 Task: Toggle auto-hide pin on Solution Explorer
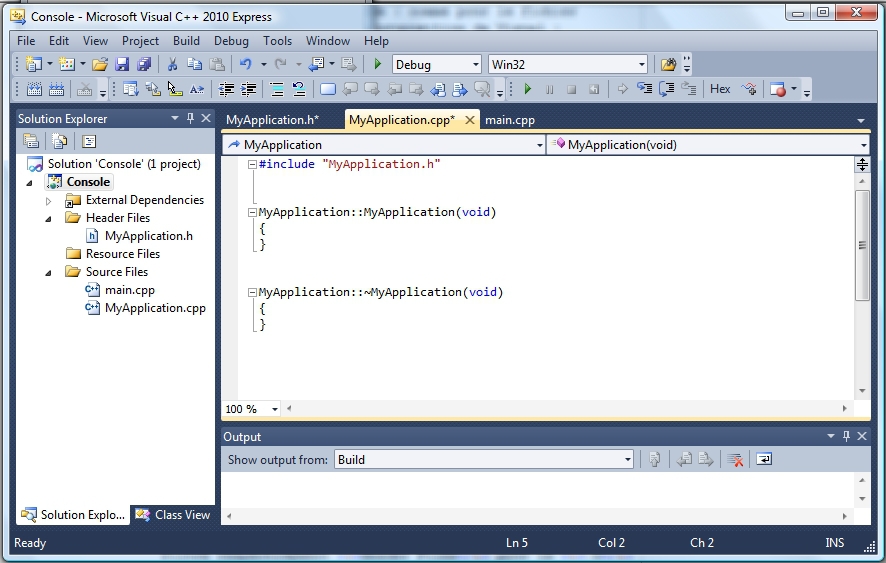click(190, 118)
